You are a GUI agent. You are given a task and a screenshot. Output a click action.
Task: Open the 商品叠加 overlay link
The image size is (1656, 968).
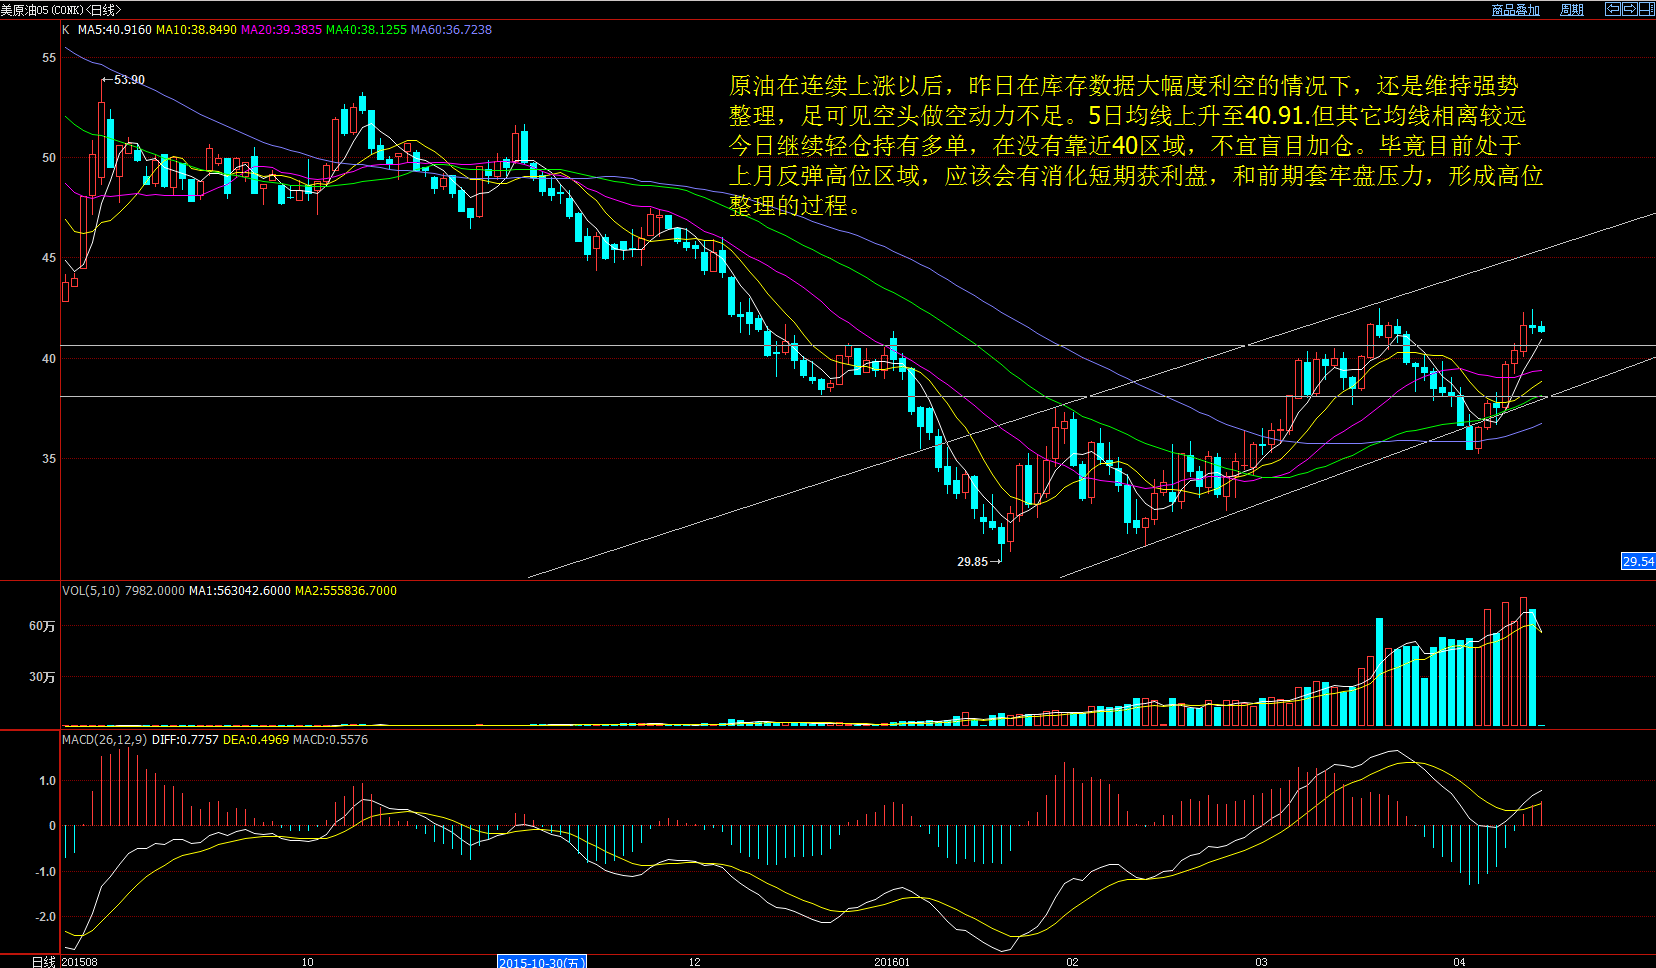[1515, 10]
